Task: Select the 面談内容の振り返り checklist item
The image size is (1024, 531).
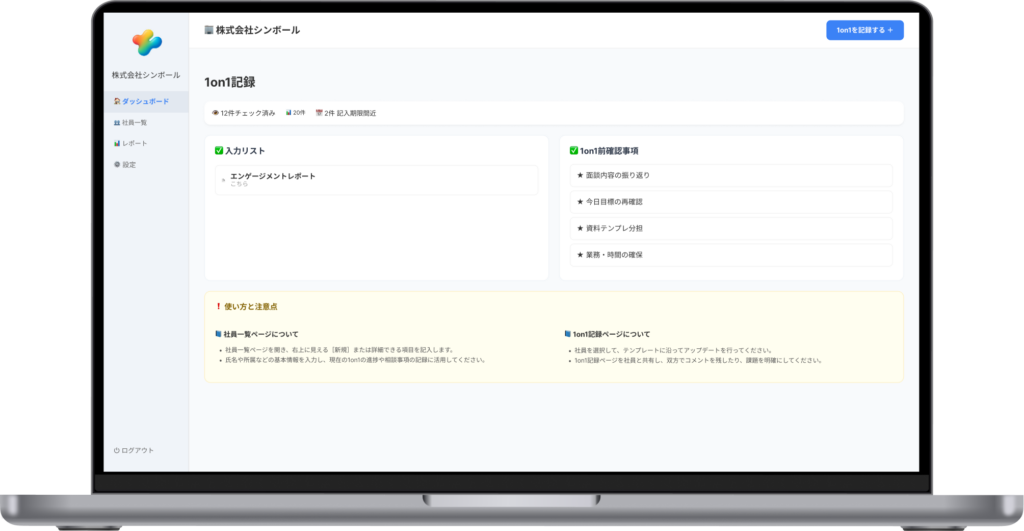Action: tap(730, 175)
